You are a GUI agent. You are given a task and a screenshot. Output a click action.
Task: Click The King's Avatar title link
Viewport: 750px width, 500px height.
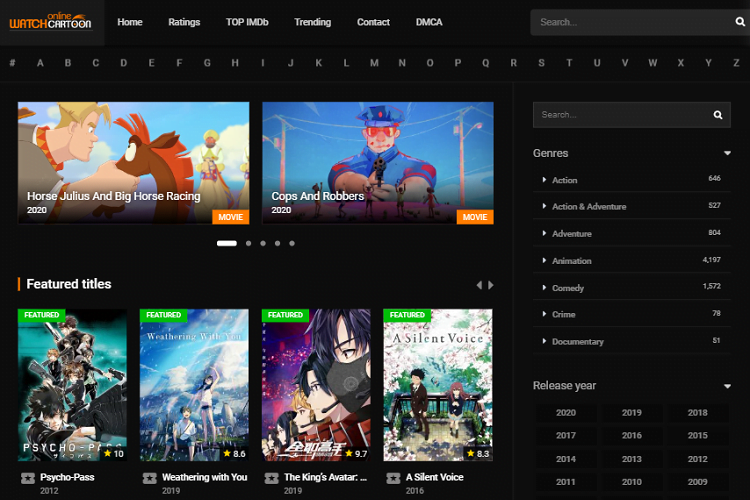(x=326, y=477)
